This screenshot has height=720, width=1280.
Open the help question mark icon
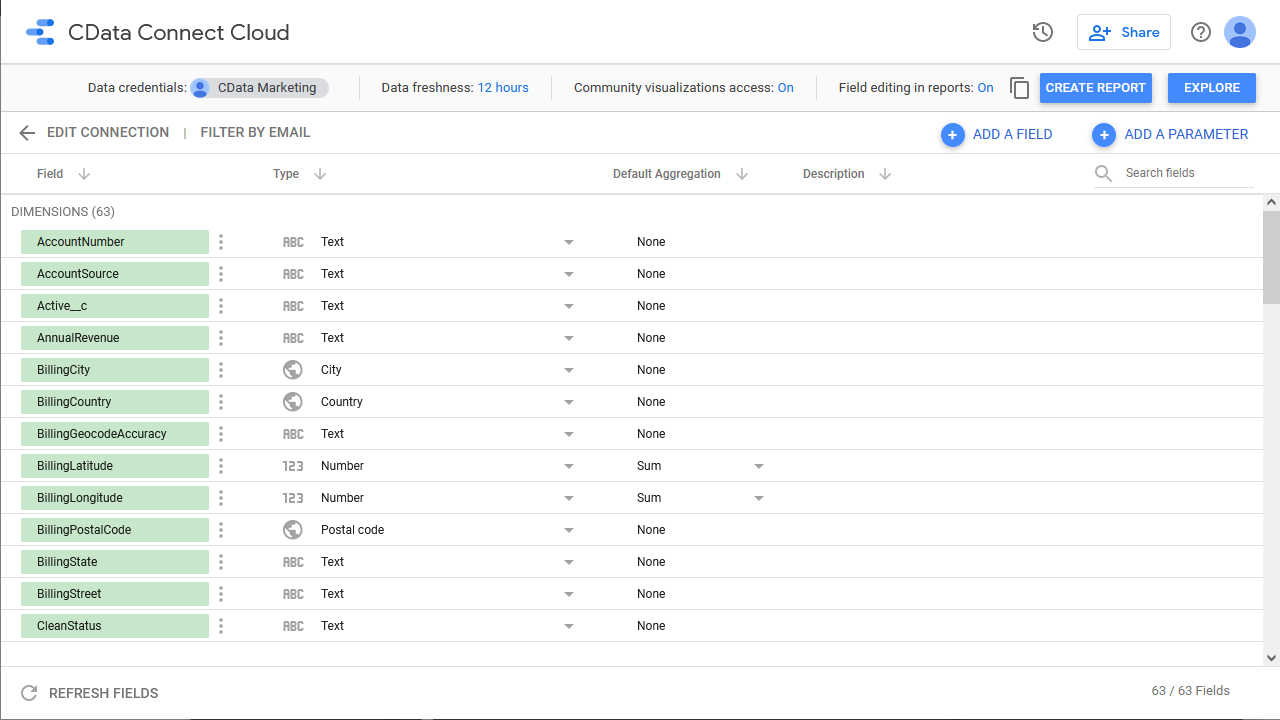pos(1201,32)
